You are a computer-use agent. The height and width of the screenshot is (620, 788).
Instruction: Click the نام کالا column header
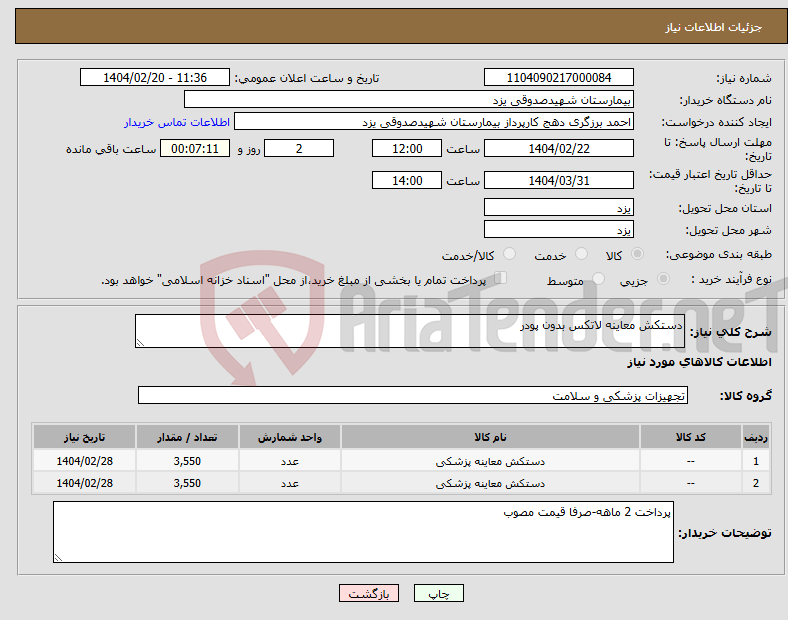(490, 437)
